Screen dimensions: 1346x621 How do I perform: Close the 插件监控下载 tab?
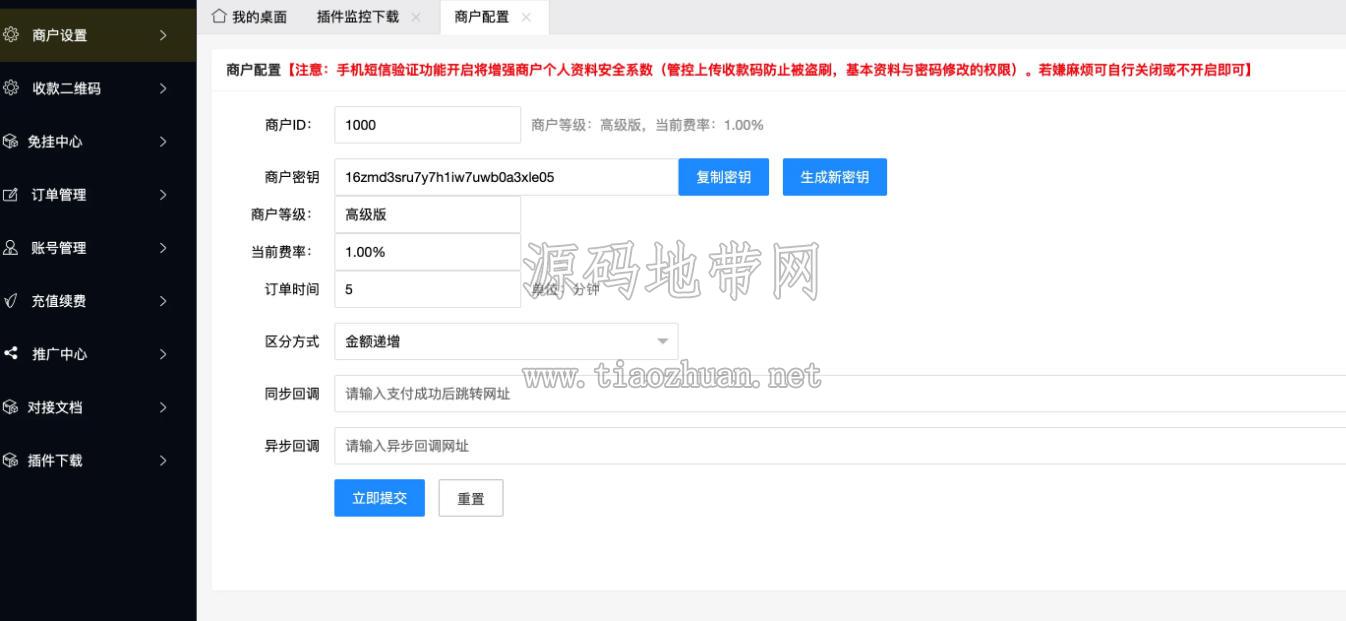[x=415, y=17]
